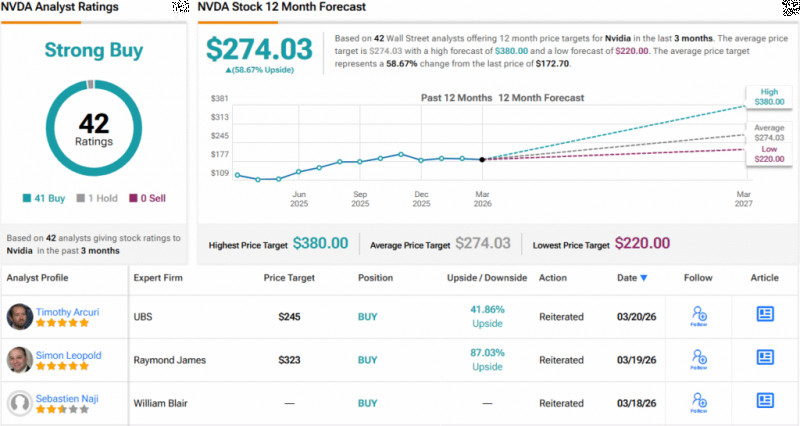
Task: Follow analyst Simon Leopold
Action: (x=699, y=359)
